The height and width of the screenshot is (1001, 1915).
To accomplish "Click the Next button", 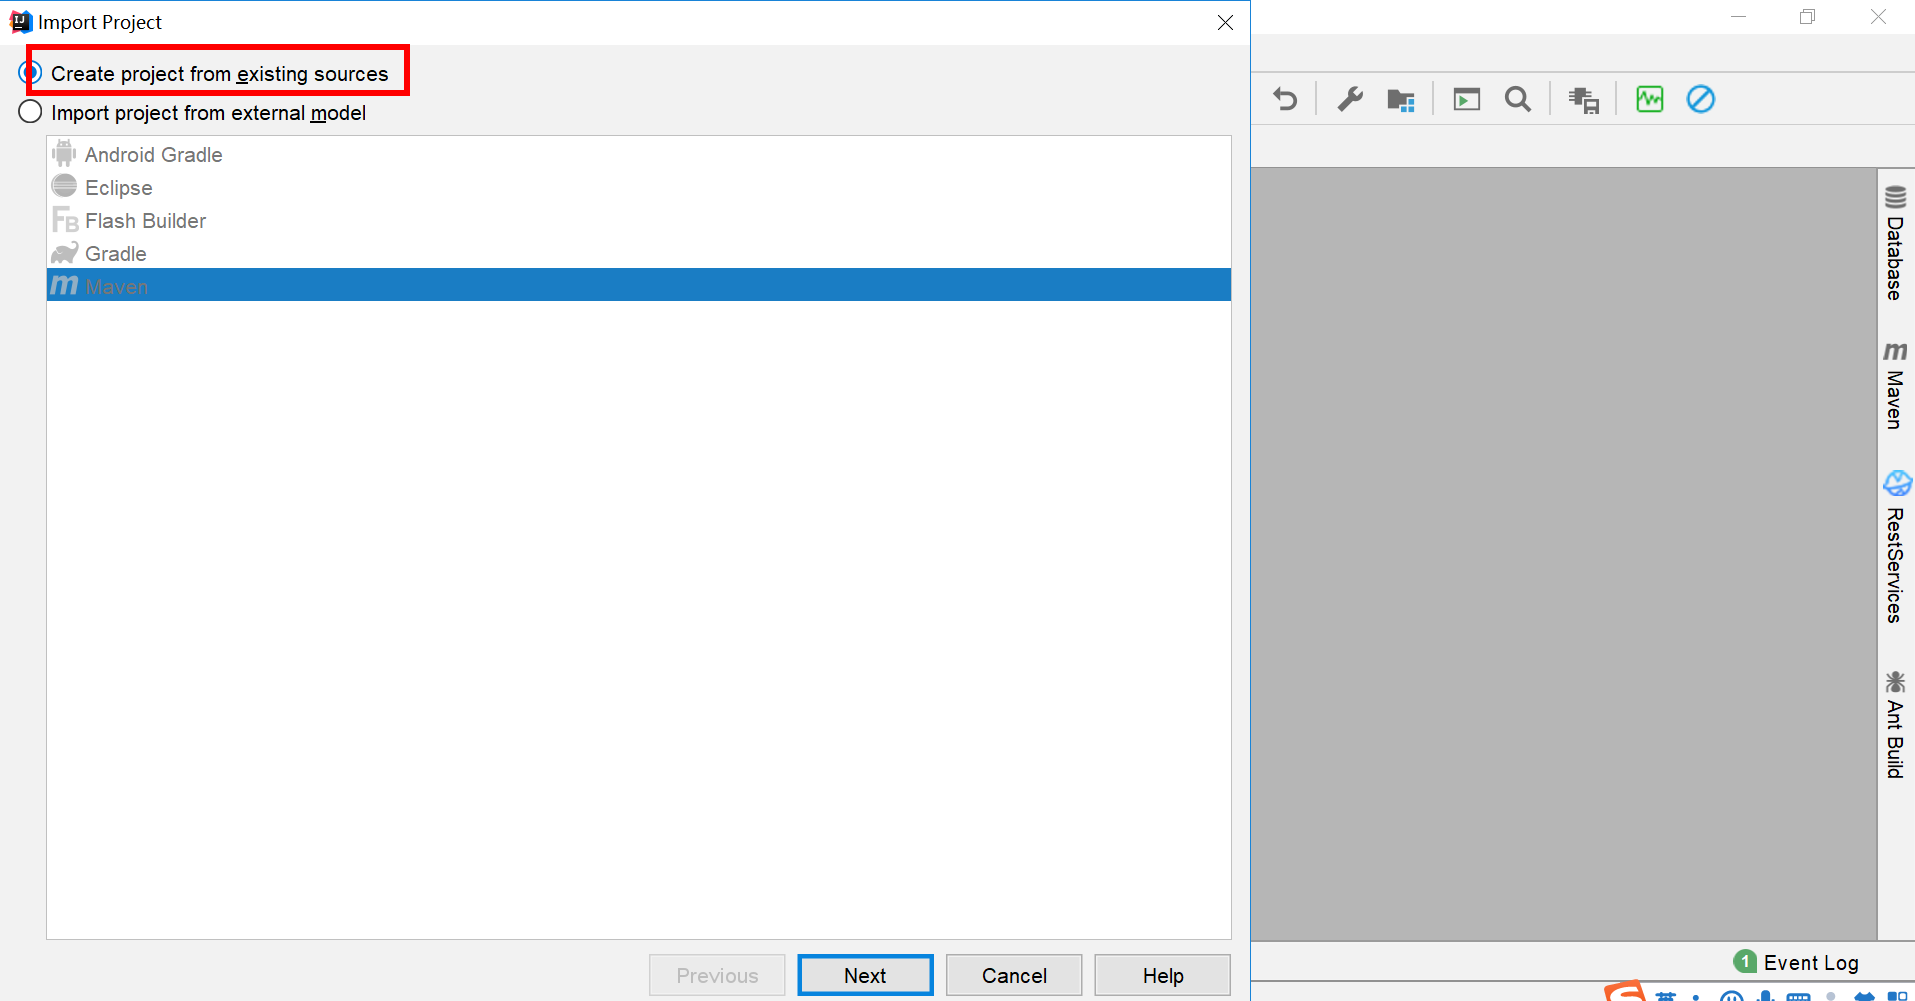I will (x=865, y=975).
